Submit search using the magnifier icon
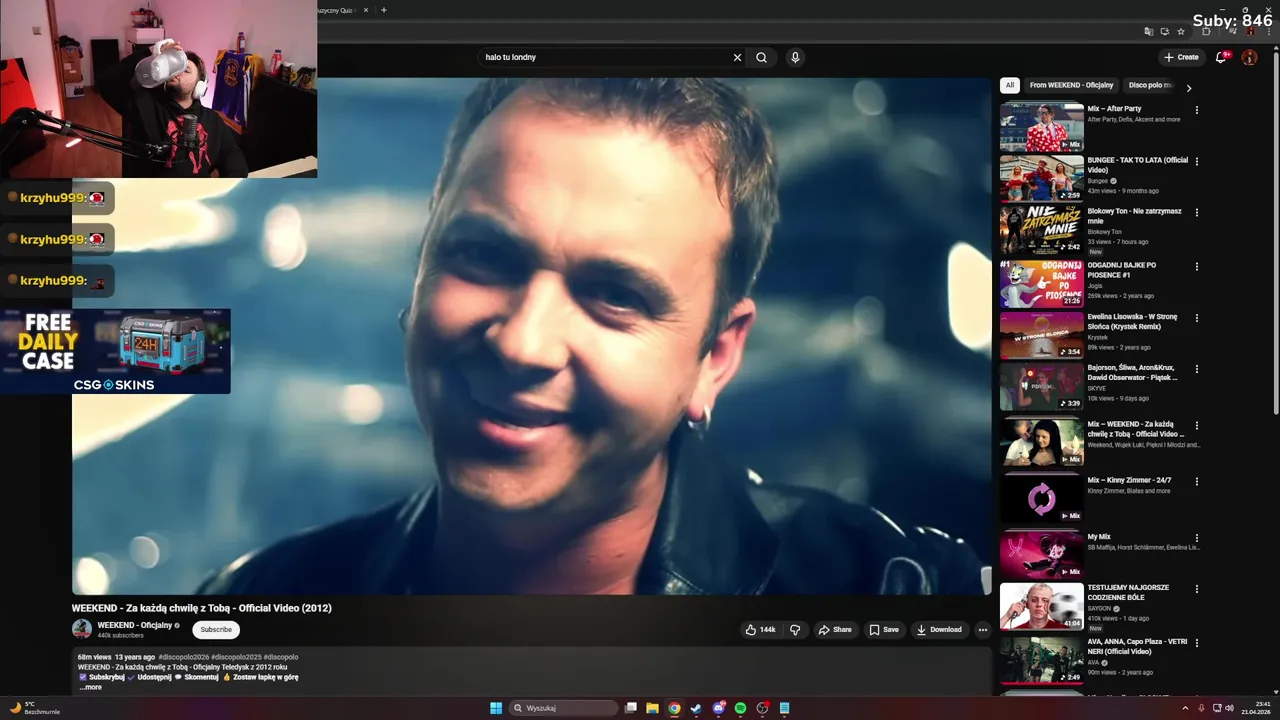 coord(762,57)
